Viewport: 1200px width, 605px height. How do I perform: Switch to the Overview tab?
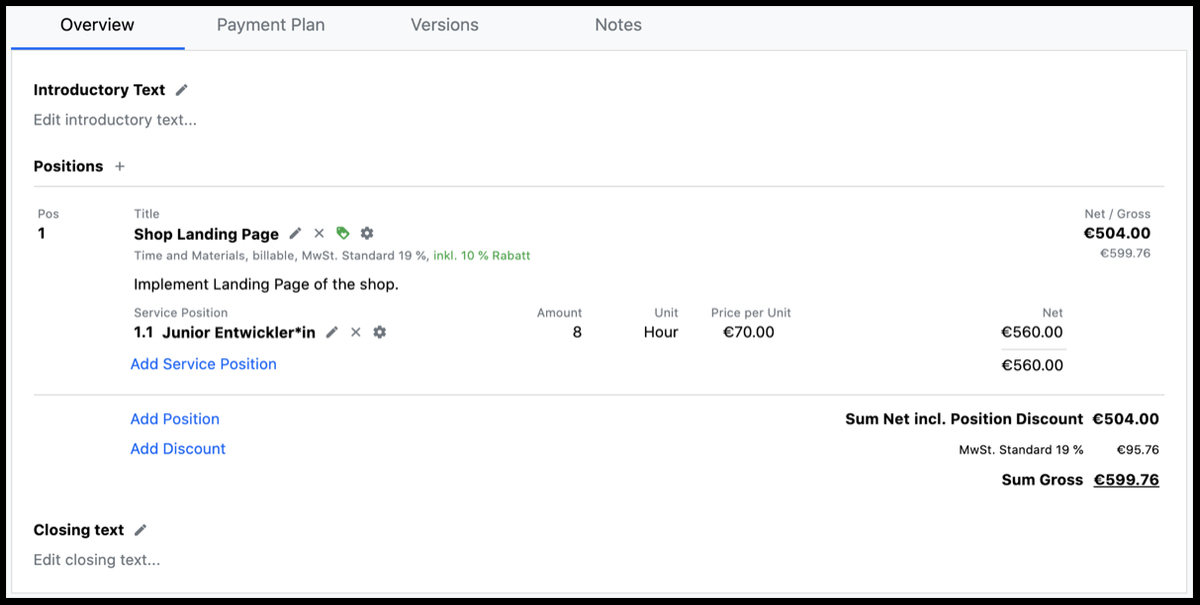tap(97, 25)
